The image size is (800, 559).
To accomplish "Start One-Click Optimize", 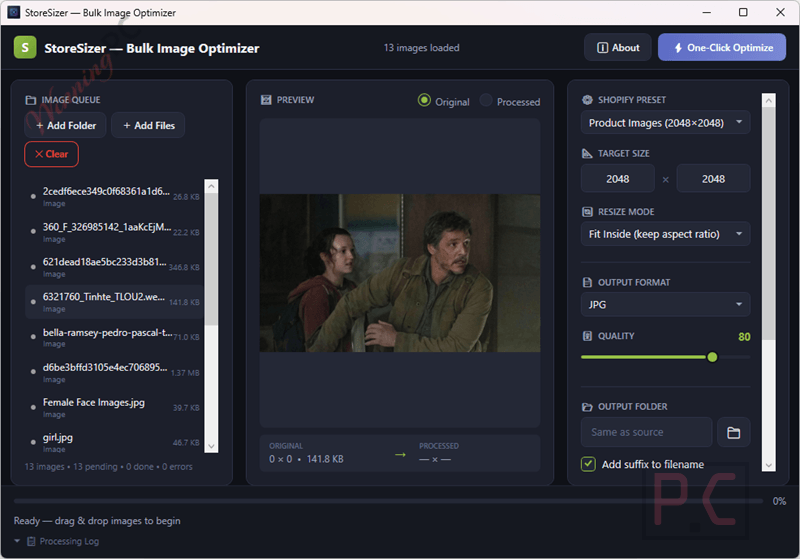I will [721, 47].
